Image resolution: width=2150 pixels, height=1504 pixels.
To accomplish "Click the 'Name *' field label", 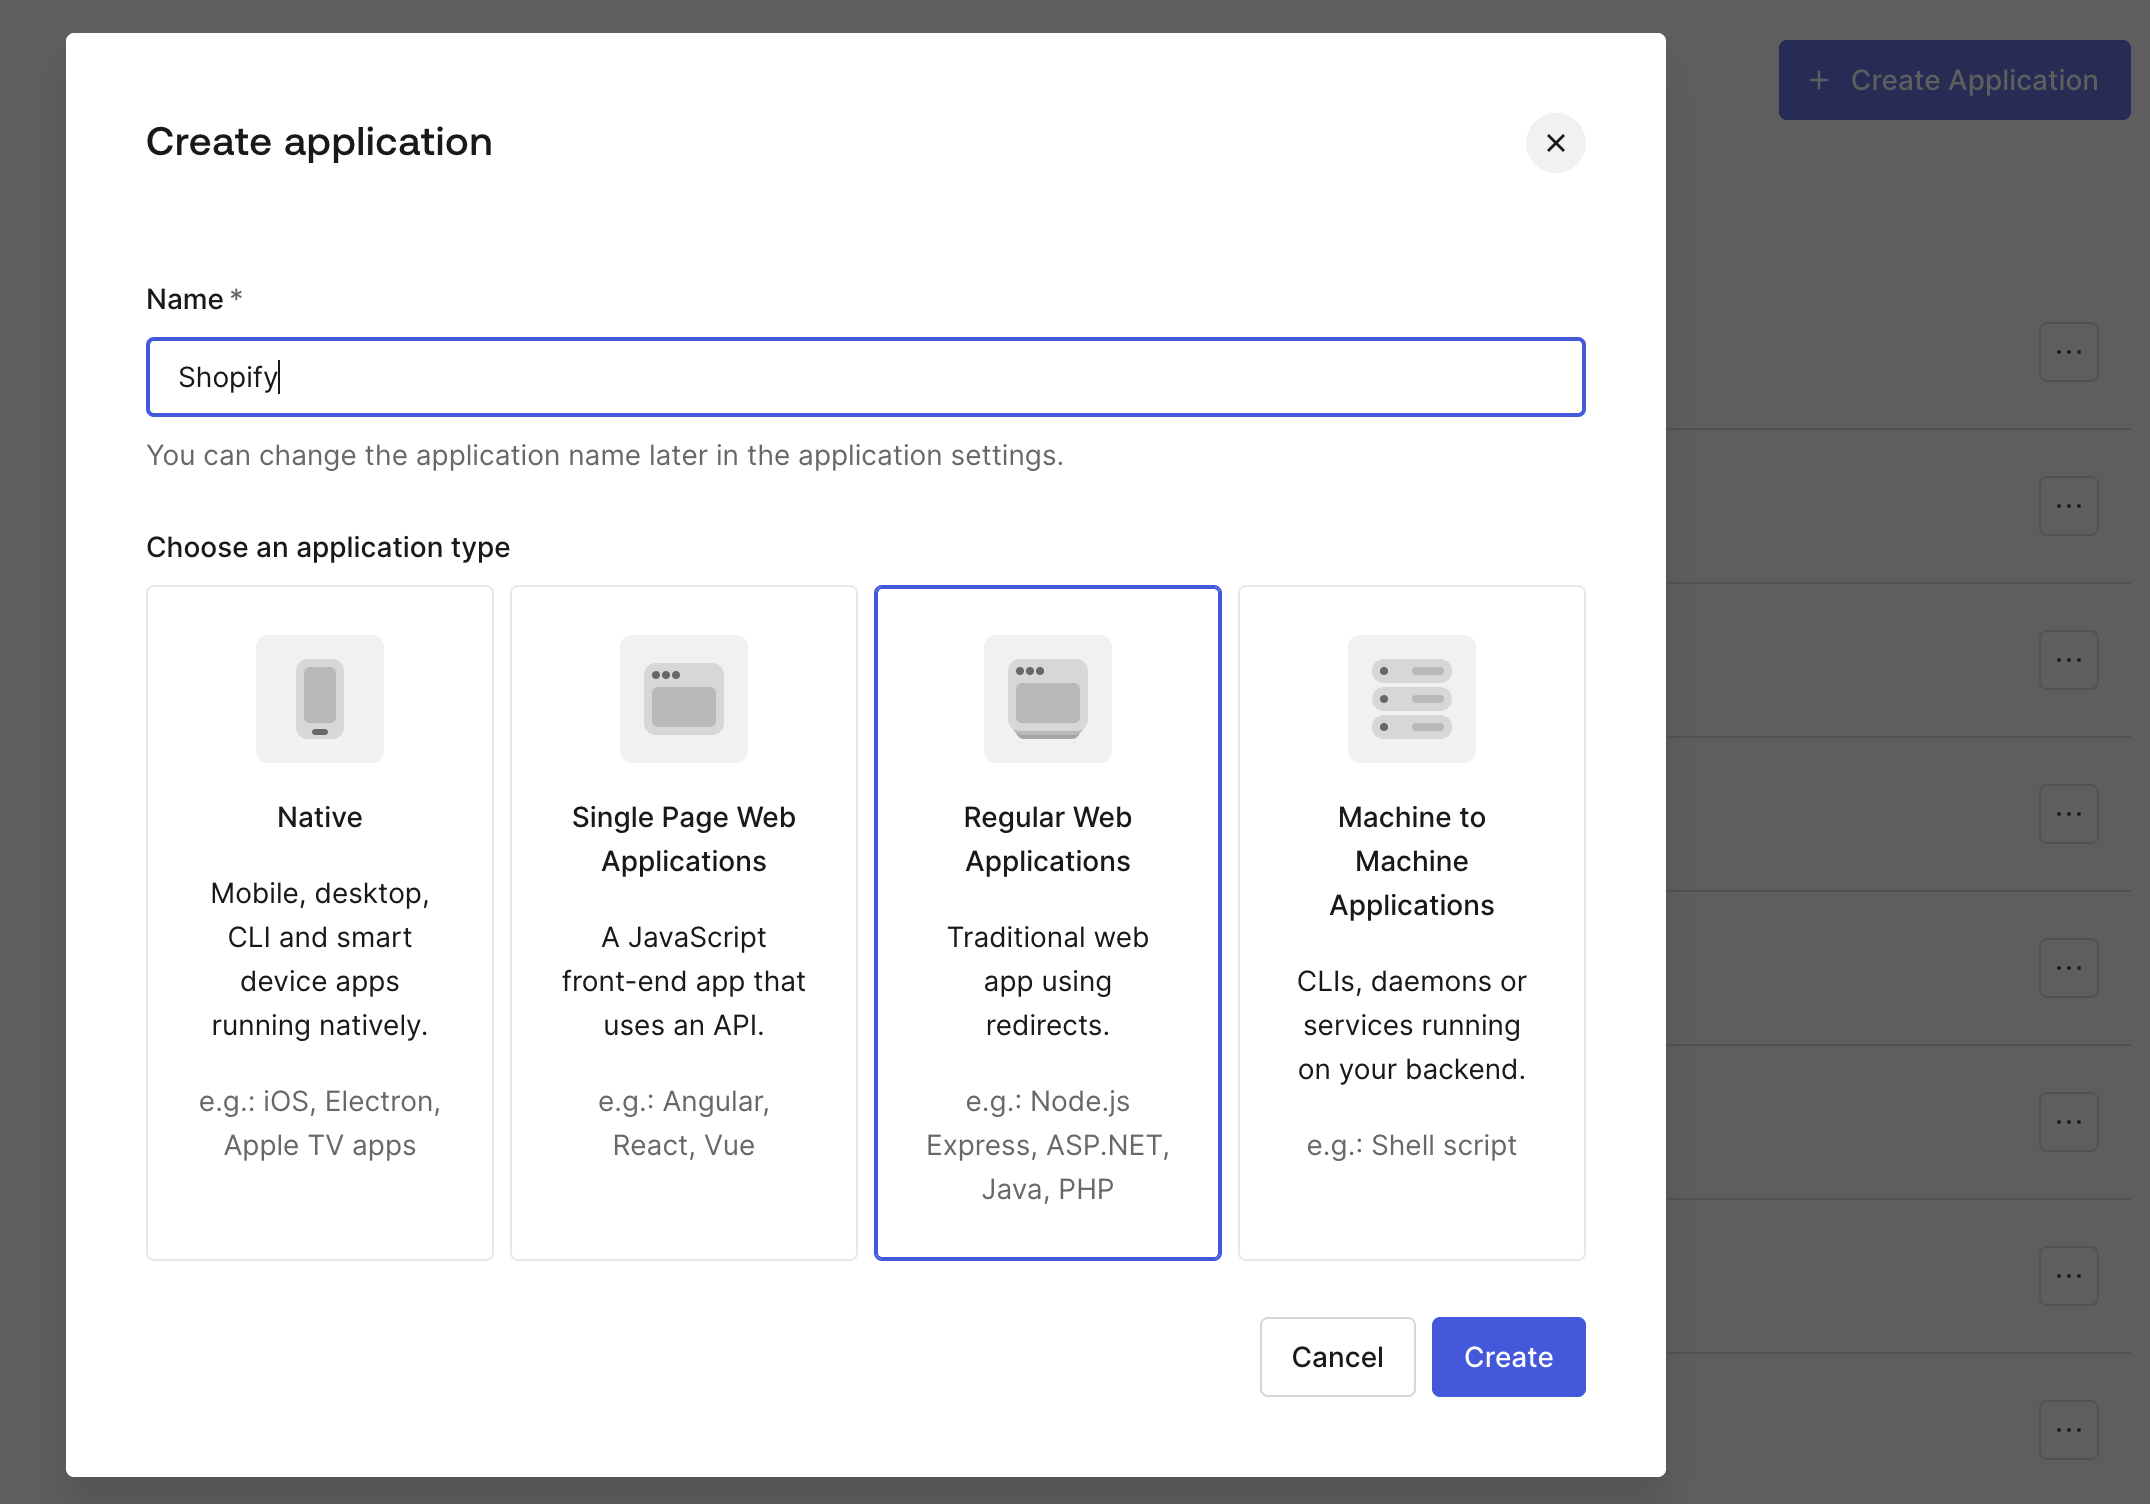I will [x=194, y=299].
